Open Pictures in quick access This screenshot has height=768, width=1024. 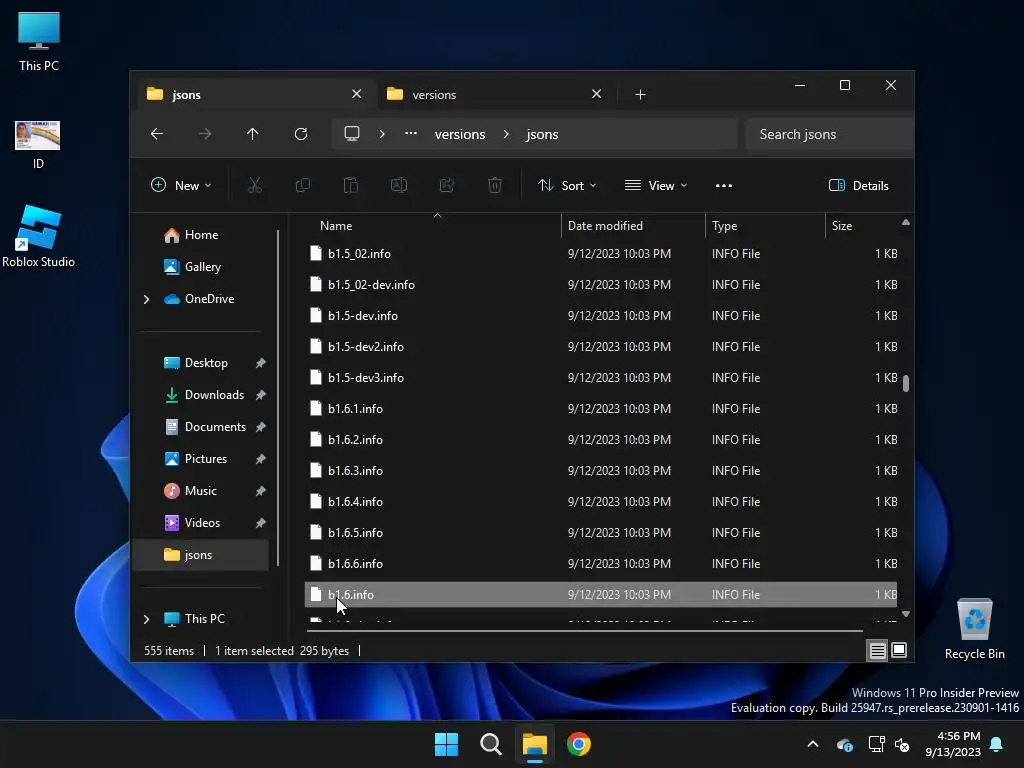(x=200, y=459)
